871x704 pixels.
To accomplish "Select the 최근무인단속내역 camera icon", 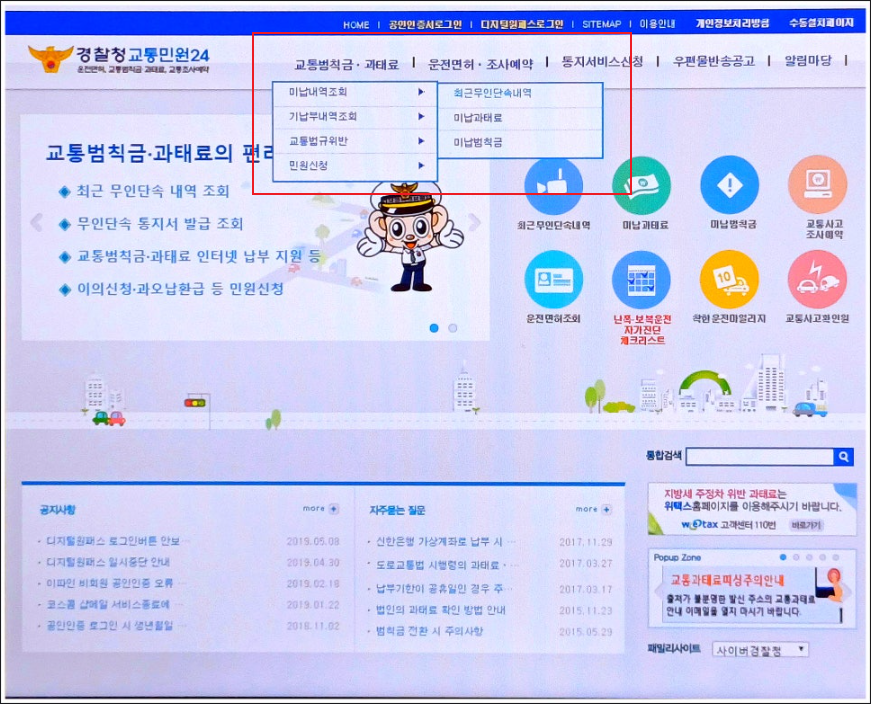I will pyautogui.click(x=553, y=185).
